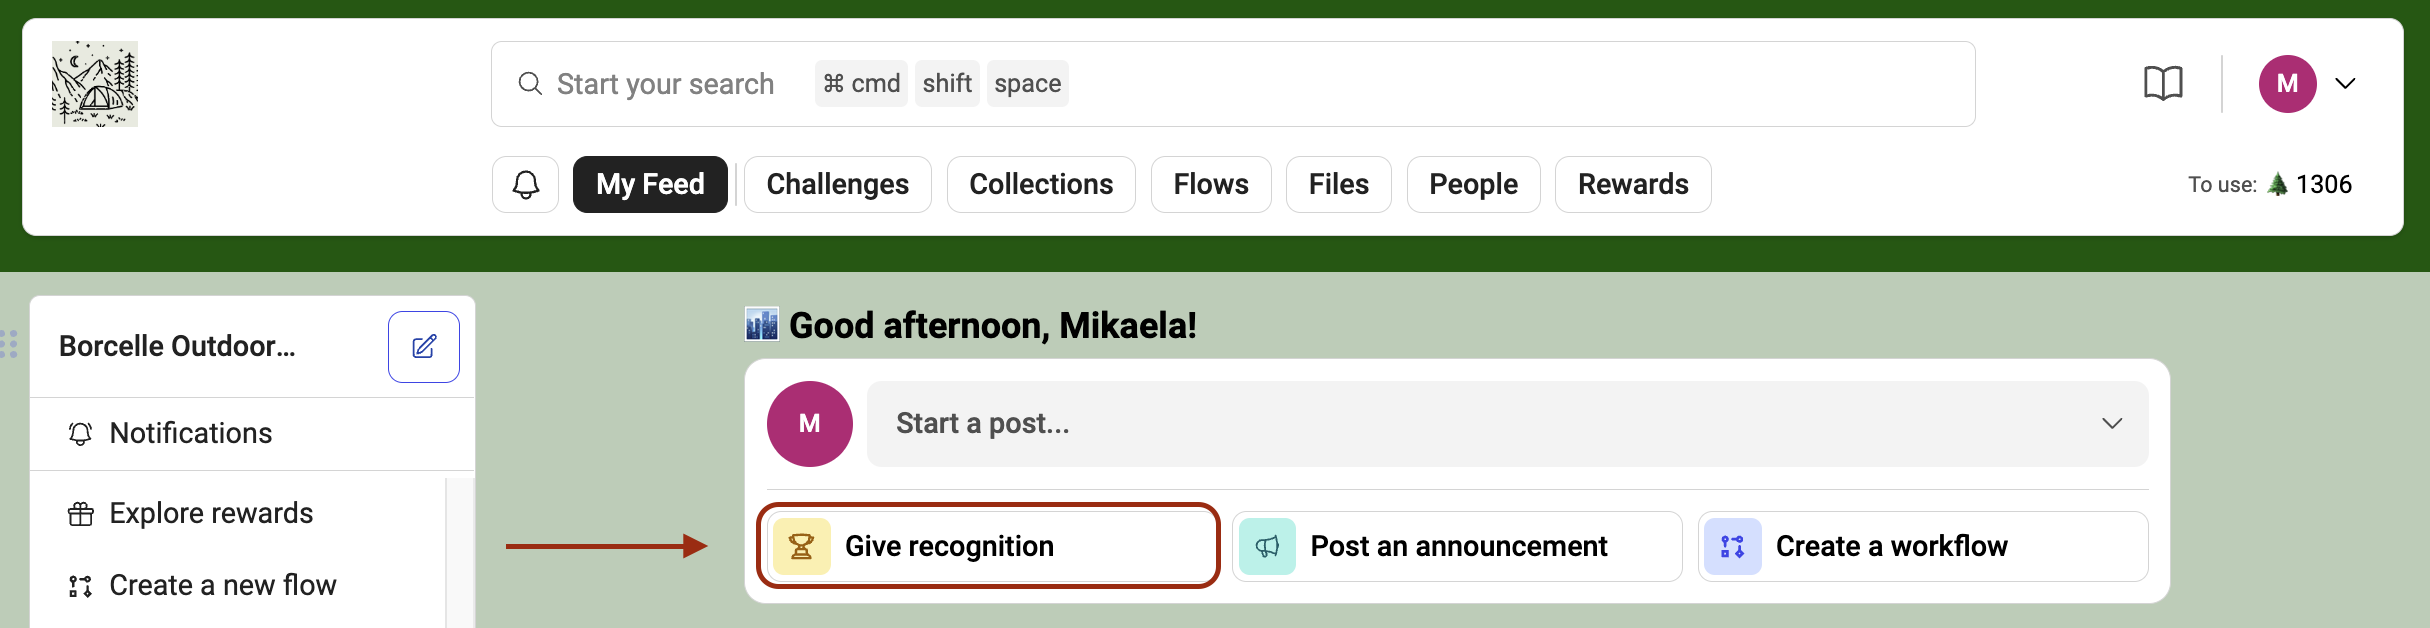This screenshot has width=2430, height=628.
Task: Open the knowledge book icon
Action: coord(2163,83)
